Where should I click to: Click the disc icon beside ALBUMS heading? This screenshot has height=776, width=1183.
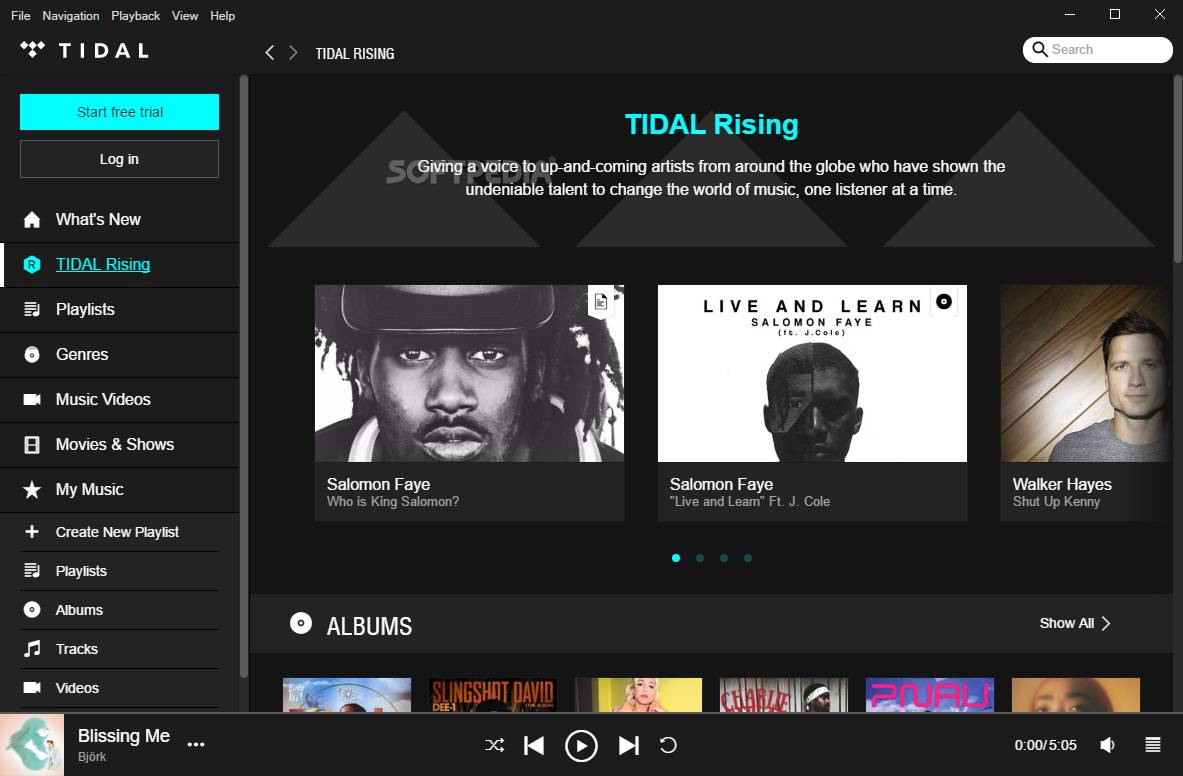[300, 623]
